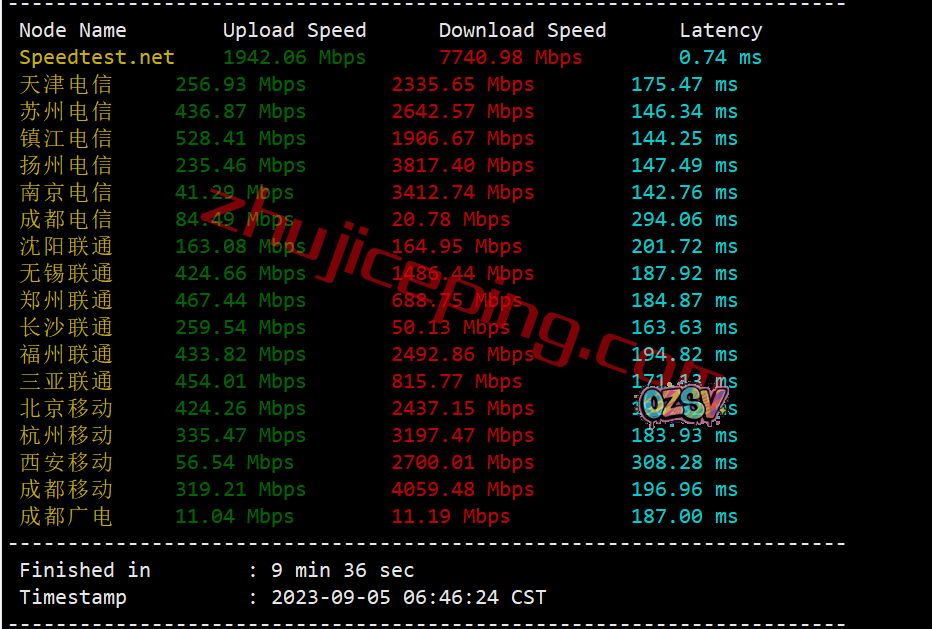Click the 0.74 ms latency value
The image size is (932, 629).
(x=720, y=58)
